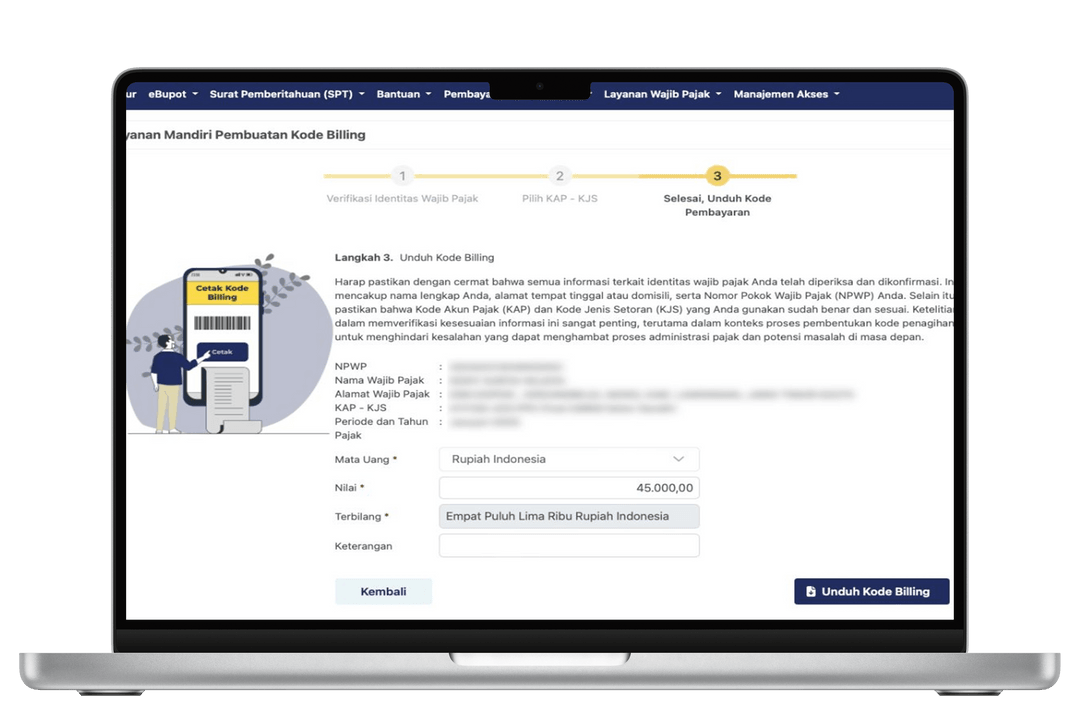Expand the Surat Pemberitahuan (SPT) menu
Screen dimensions: 1080x702
coord(287,94)
